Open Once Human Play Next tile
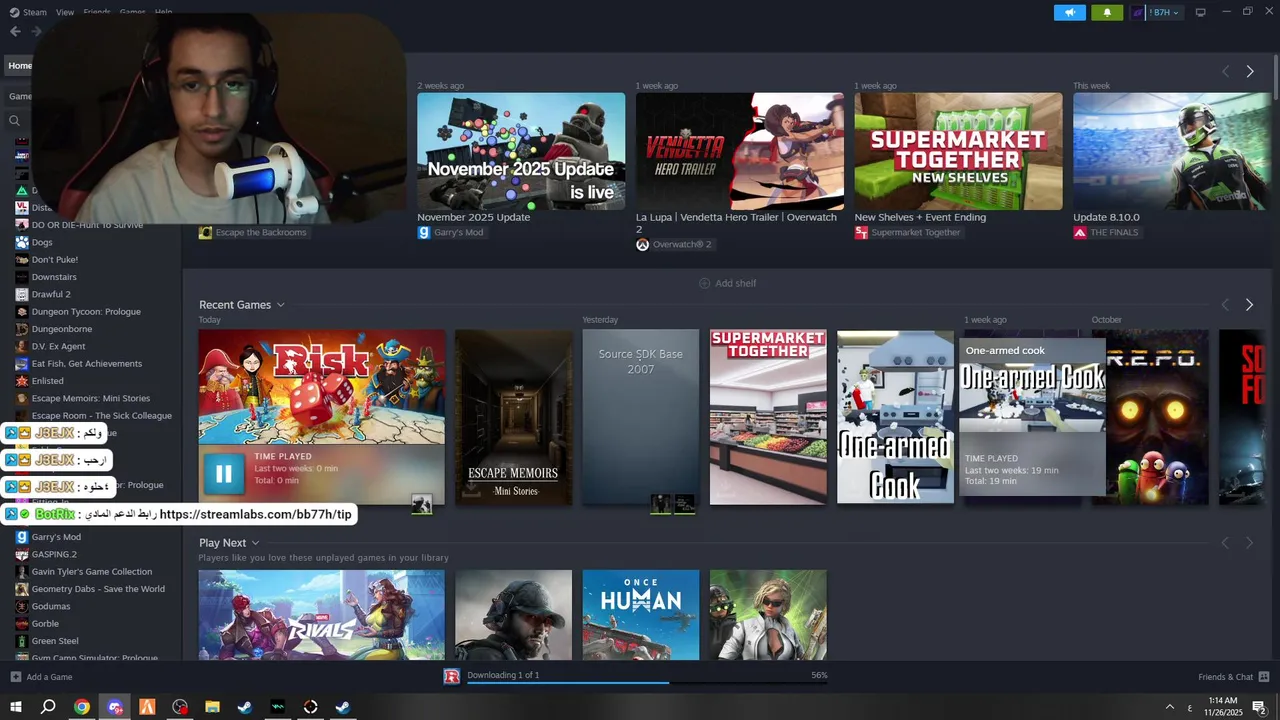The width and height of the screenshot is (1280, 720). pos(640,614)
